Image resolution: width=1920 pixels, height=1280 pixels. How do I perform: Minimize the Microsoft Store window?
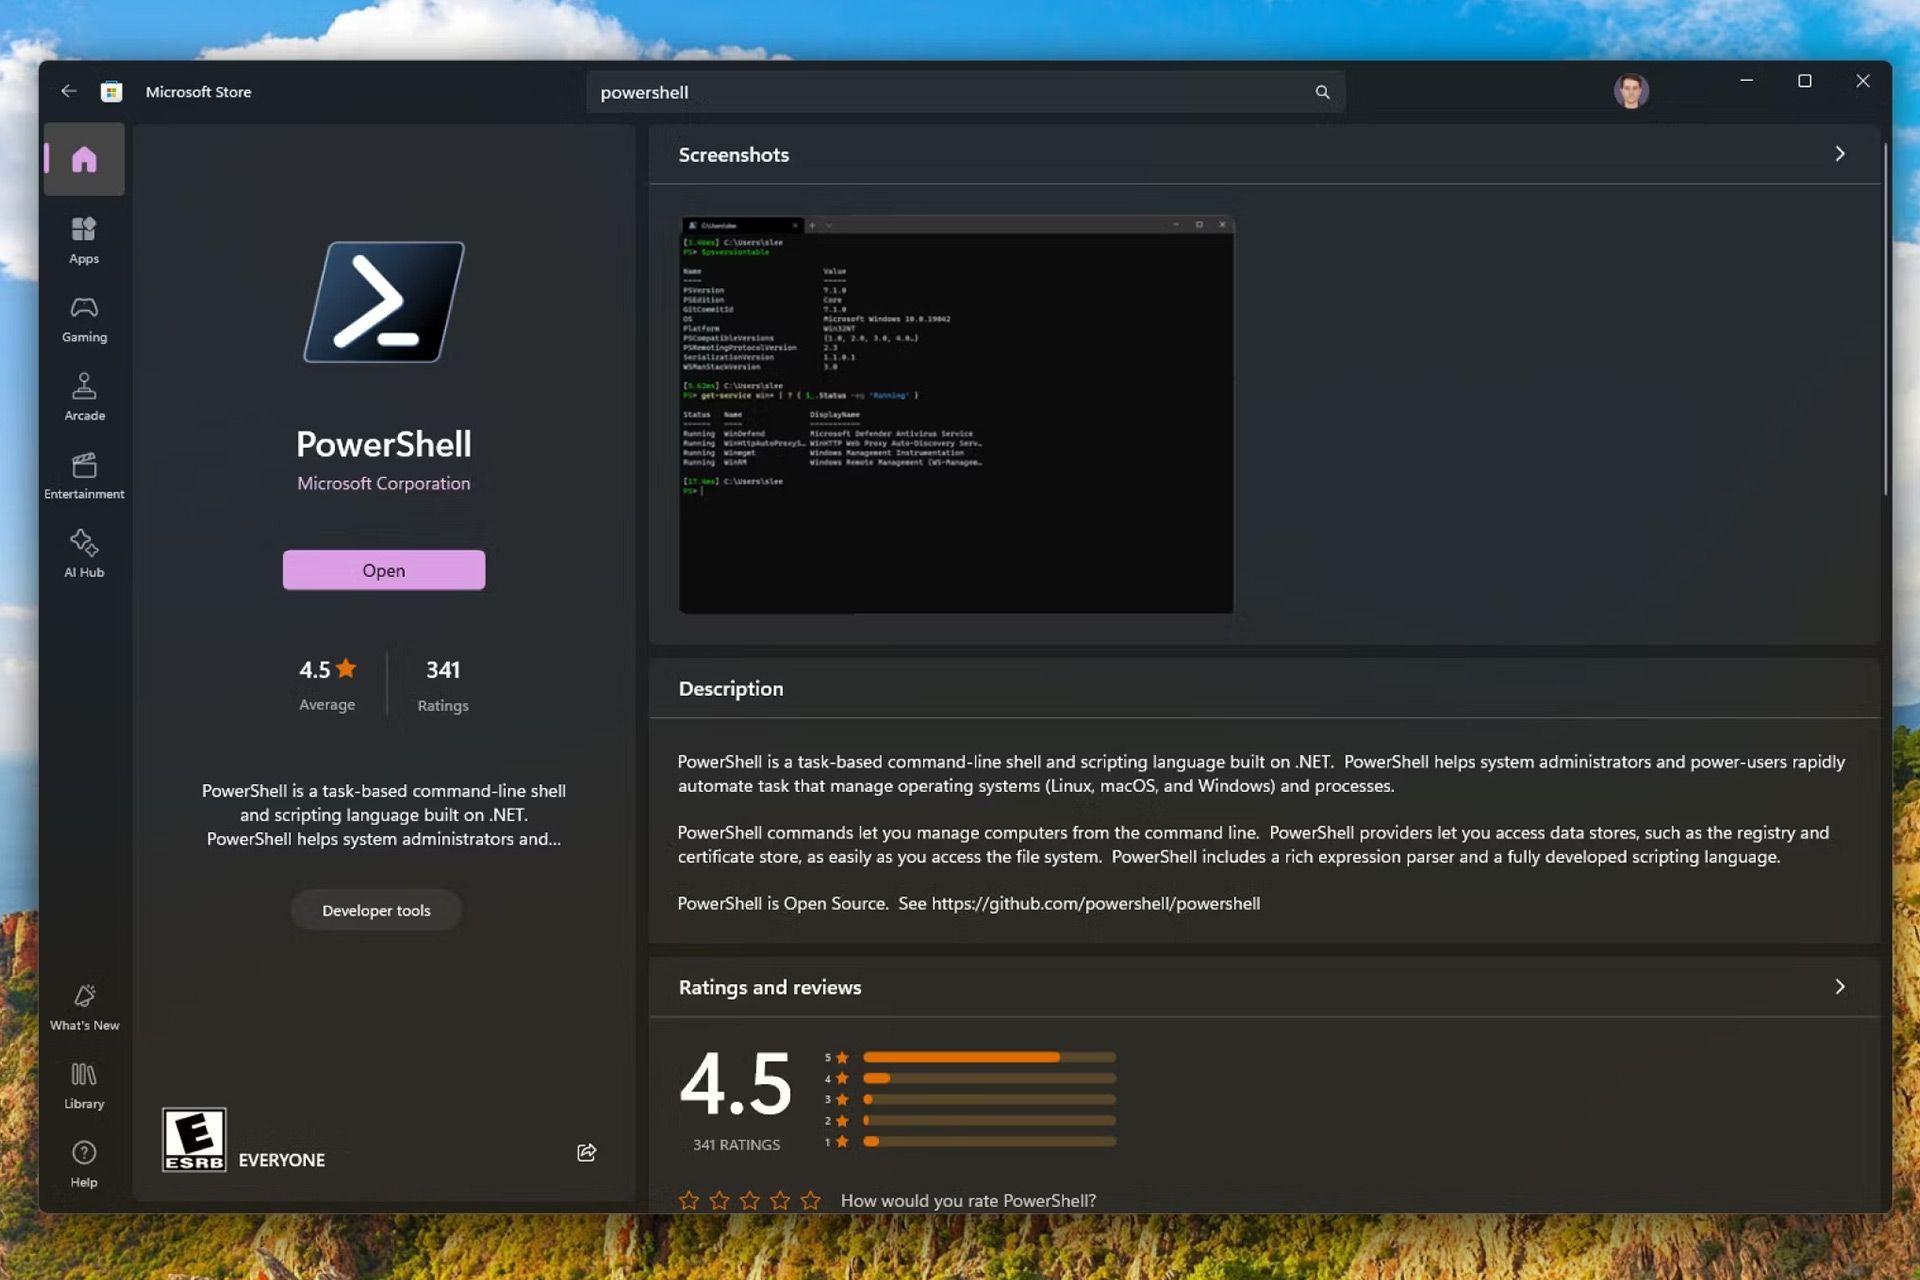point(1747,81)
